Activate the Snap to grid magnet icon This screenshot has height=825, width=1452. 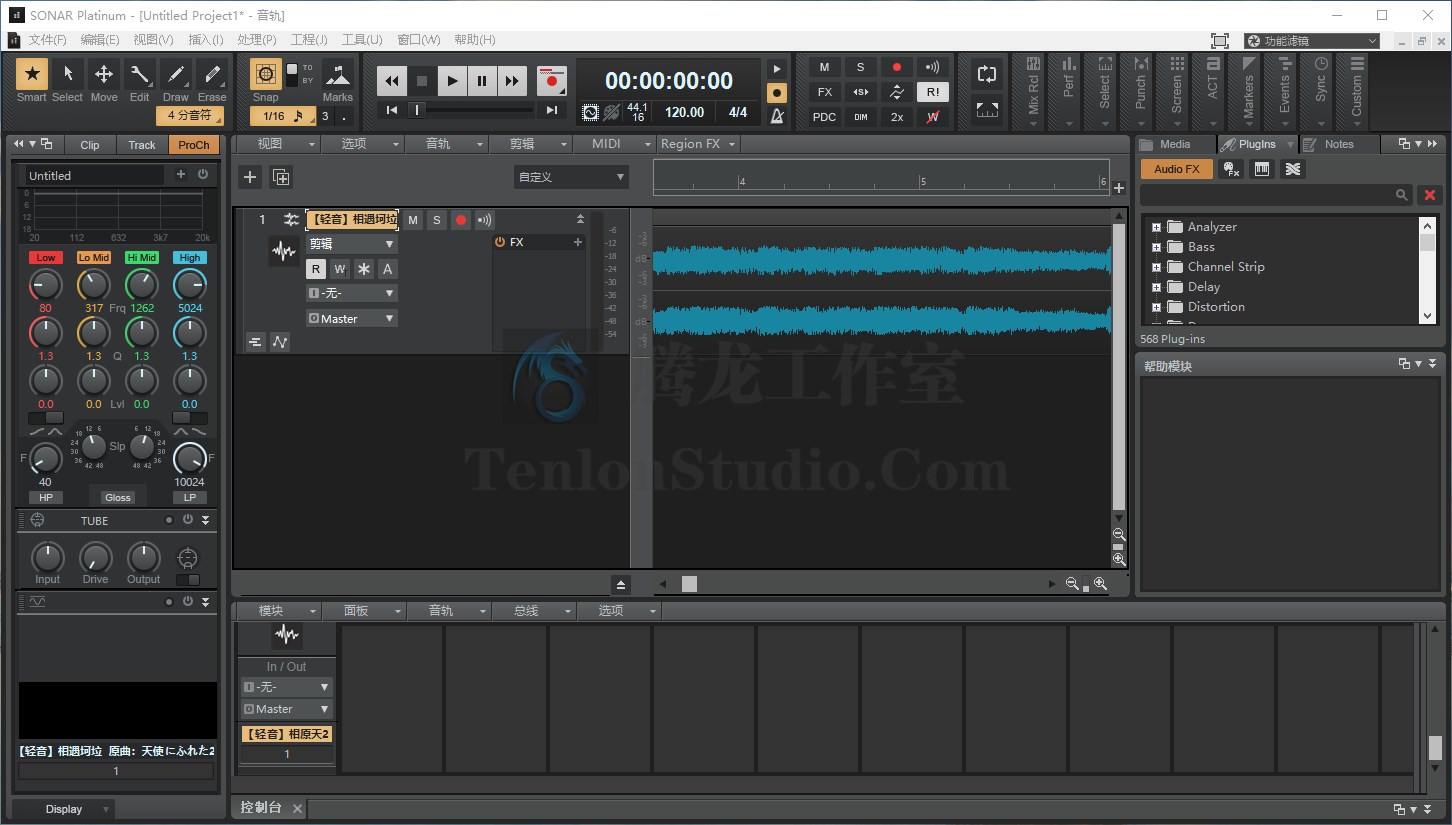tap(265, 75)
